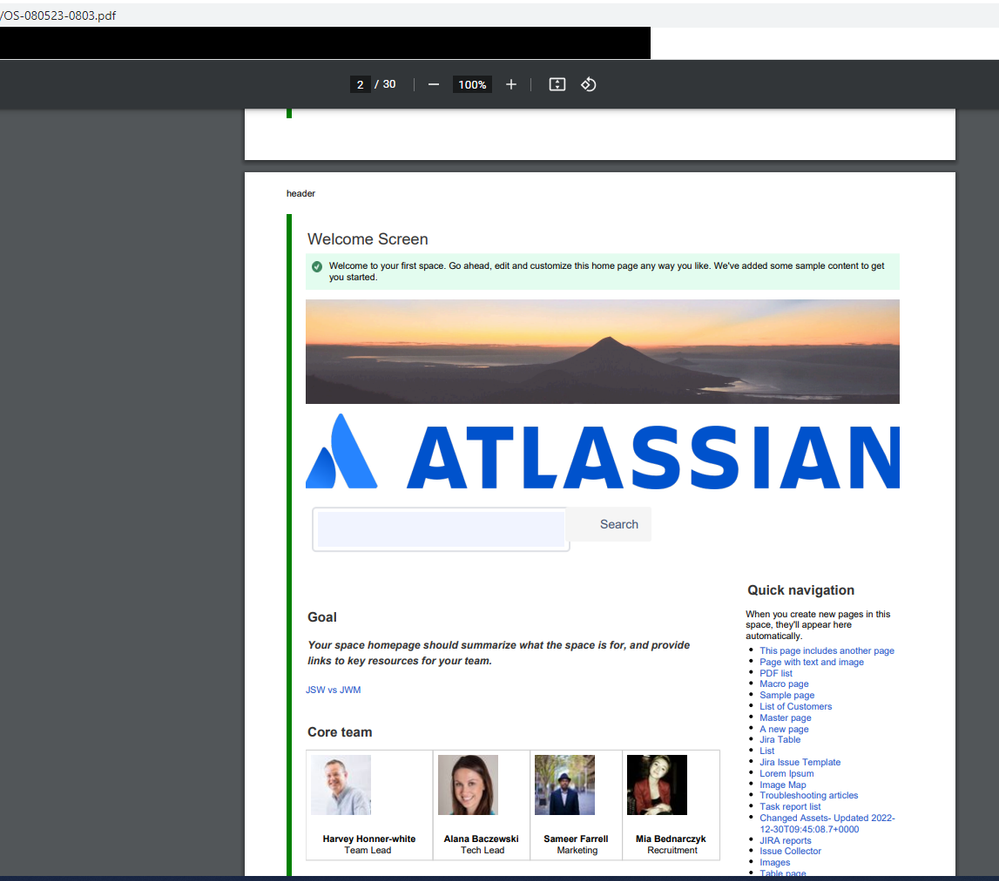Click the name Sameer Farrell
This screenshot has height=881, width=999.
coord(576,839)
